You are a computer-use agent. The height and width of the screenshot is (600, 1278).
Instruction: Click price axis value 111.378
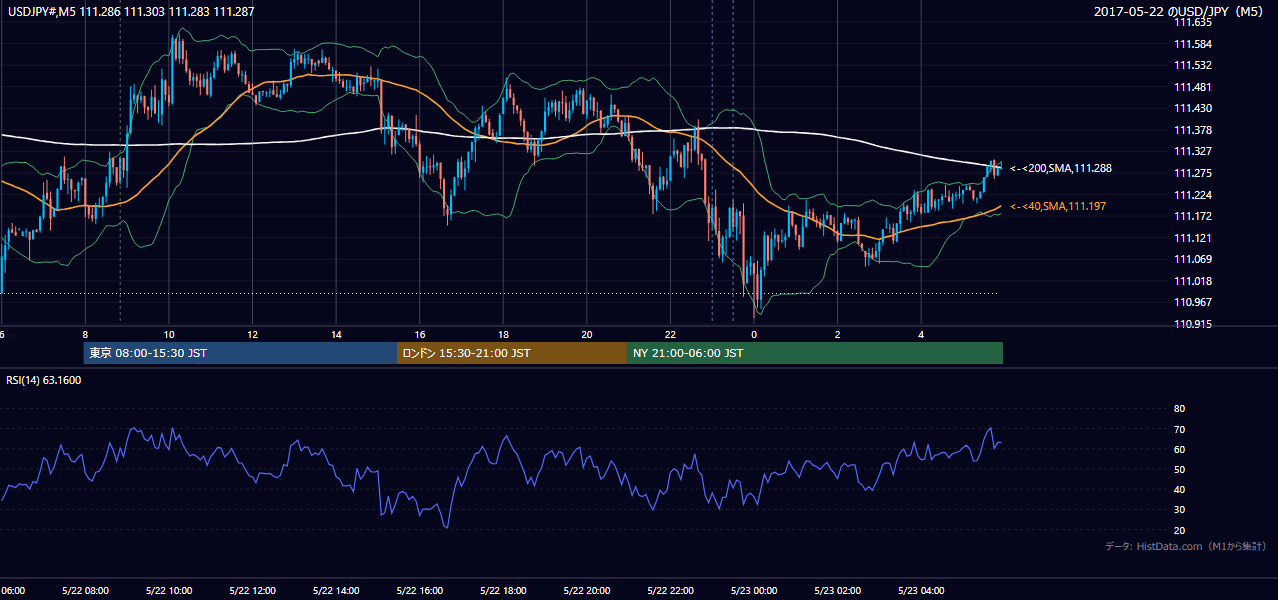coord(1194,130)
